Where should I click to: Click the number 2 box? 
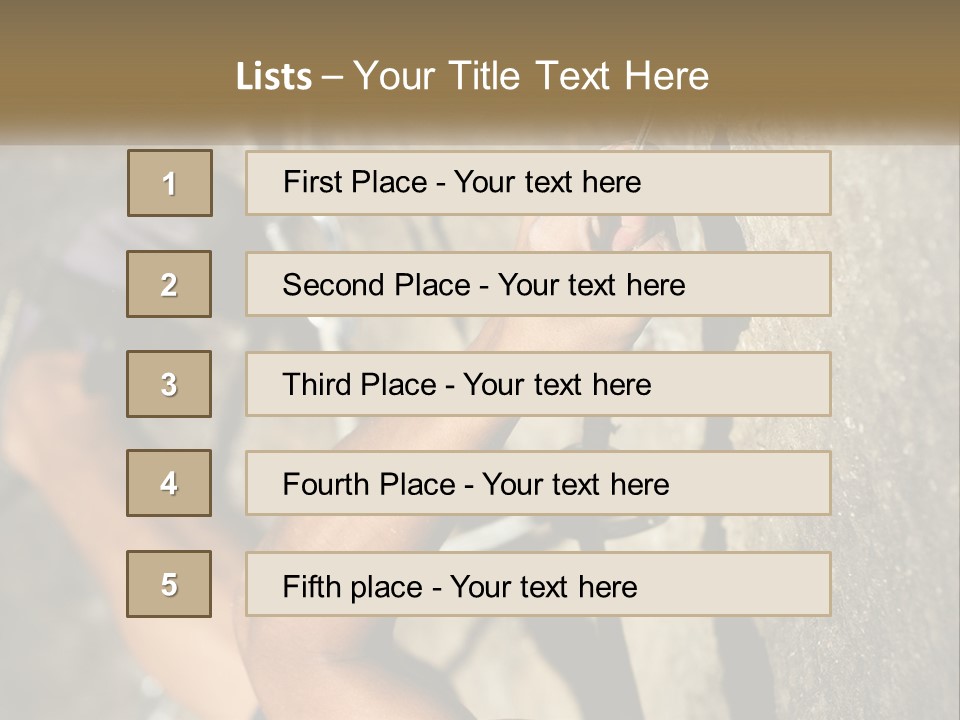tap(169, 284)
